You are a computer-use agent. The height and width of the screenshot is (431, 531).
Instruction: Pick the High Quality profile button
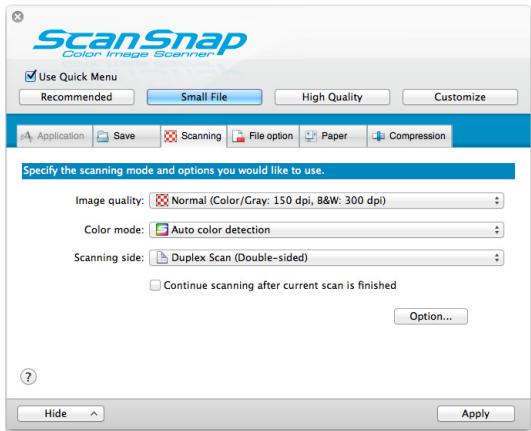(332, 97)
